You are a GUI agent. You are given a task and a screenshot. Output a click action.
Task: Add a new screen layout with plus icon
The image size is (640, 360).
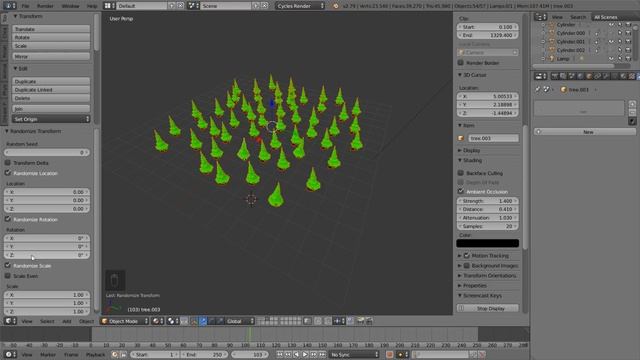(172, 6)
